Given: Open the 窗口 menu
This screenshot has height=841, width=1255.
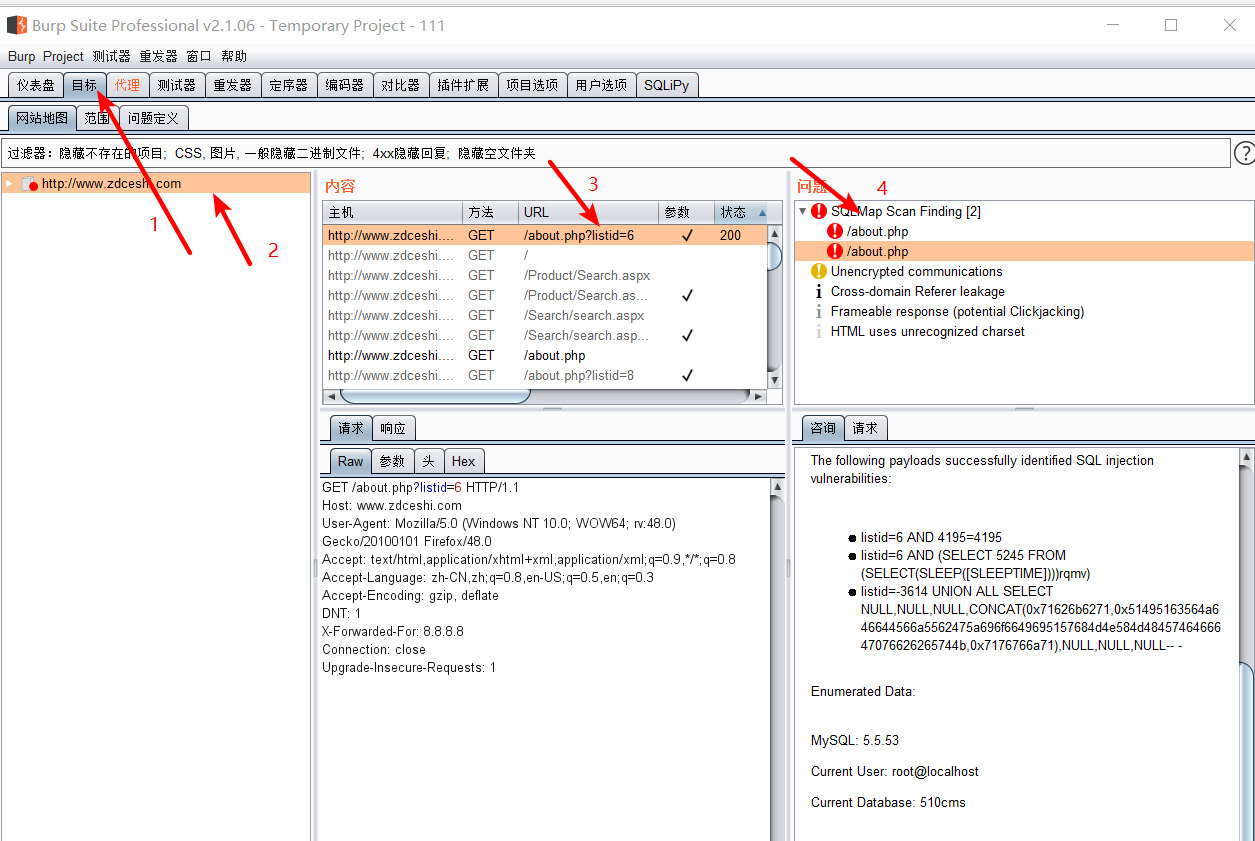Looking at the screenshot, I should pyautogui.click(x=199, y=56).
